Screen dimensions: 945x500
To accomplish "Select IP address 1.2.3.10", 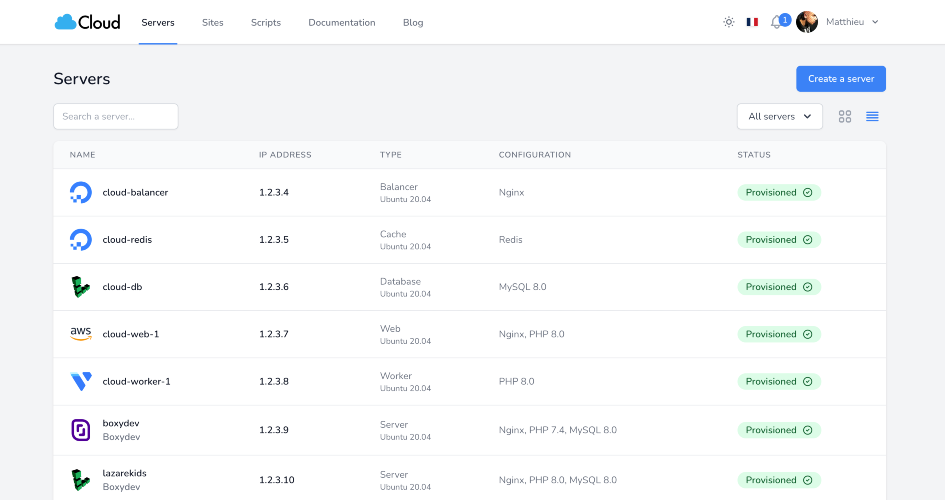I will point(277,480).
